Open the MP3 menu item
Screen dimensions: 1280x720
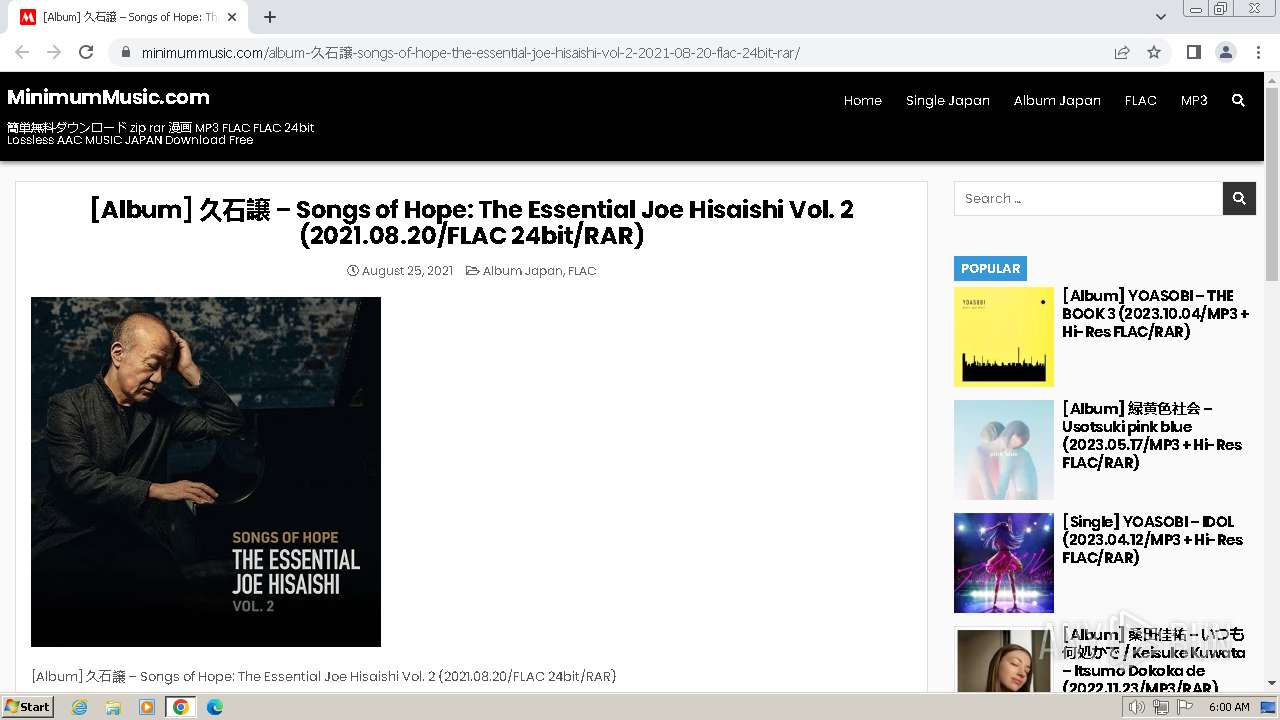coord(1194,100)
